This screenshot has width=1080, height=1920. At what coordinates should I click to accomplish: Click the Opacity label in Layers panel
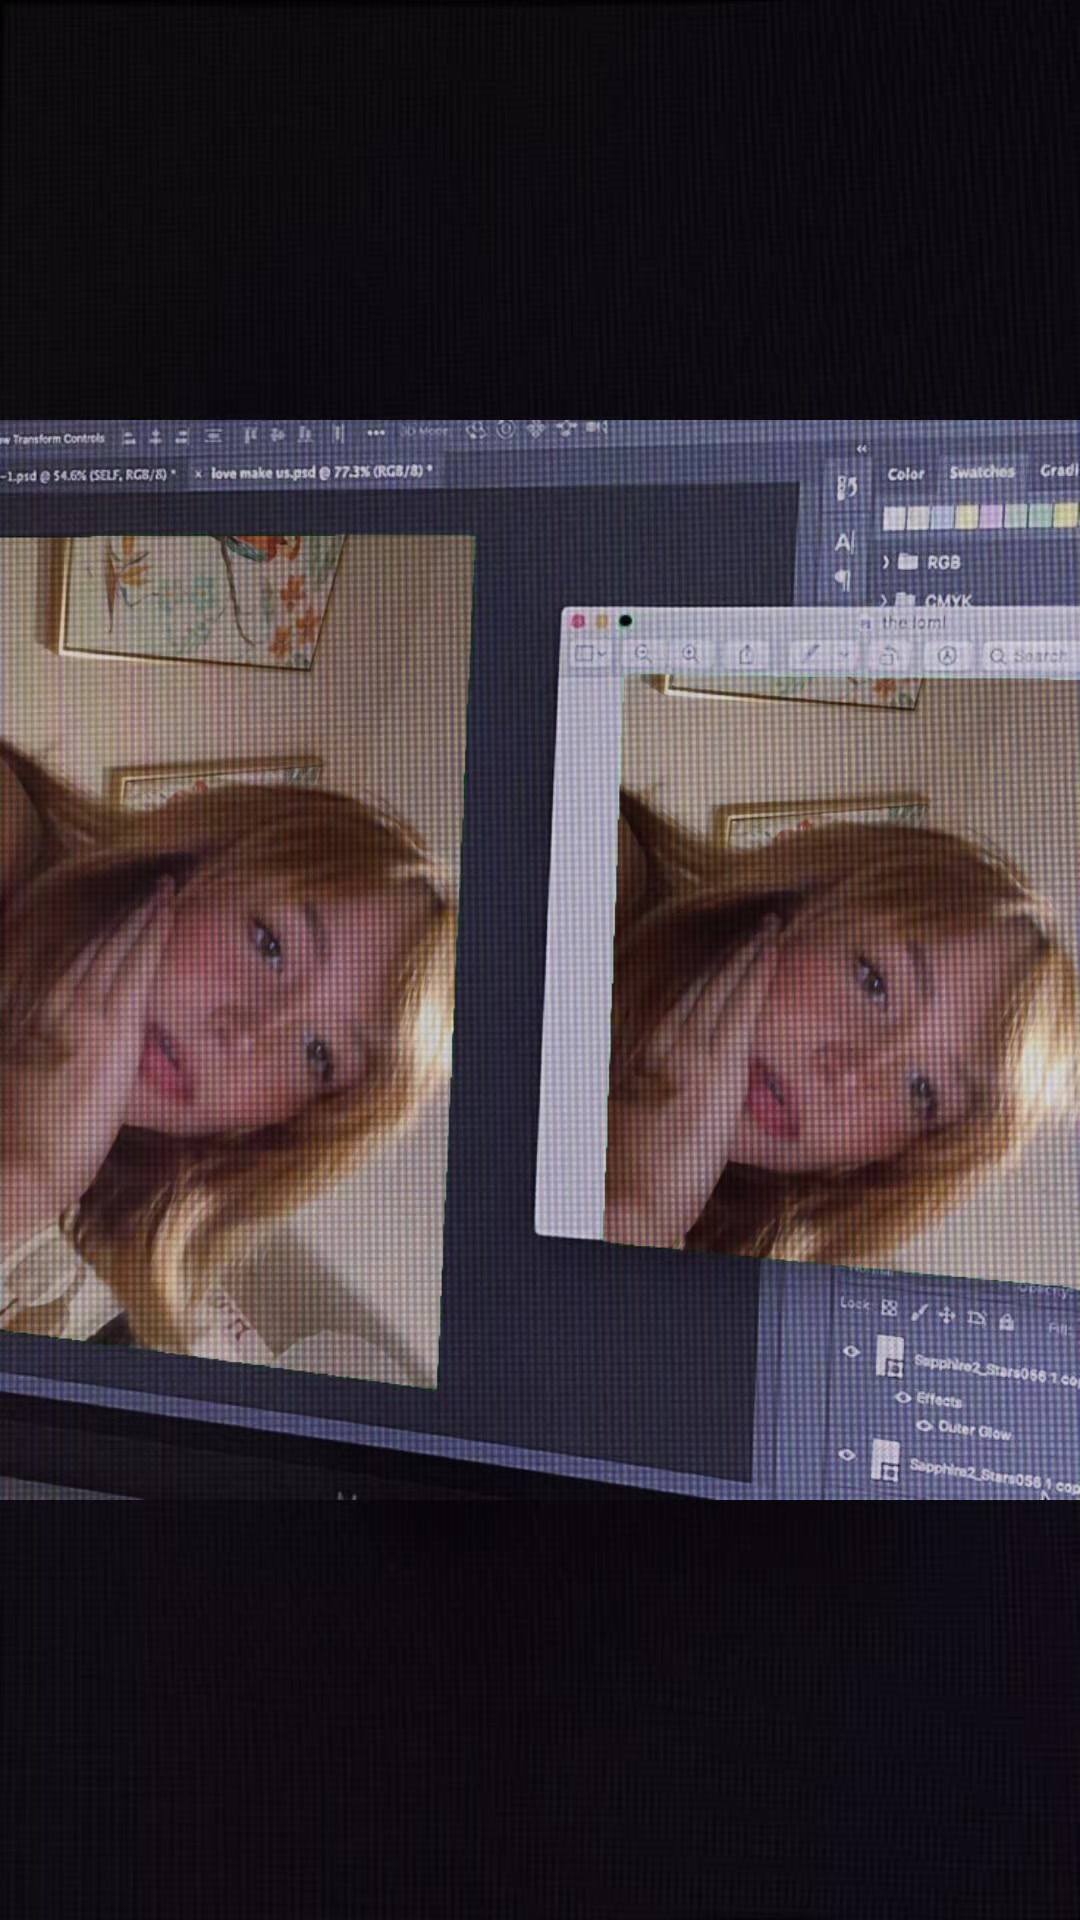point(1044,1291)
